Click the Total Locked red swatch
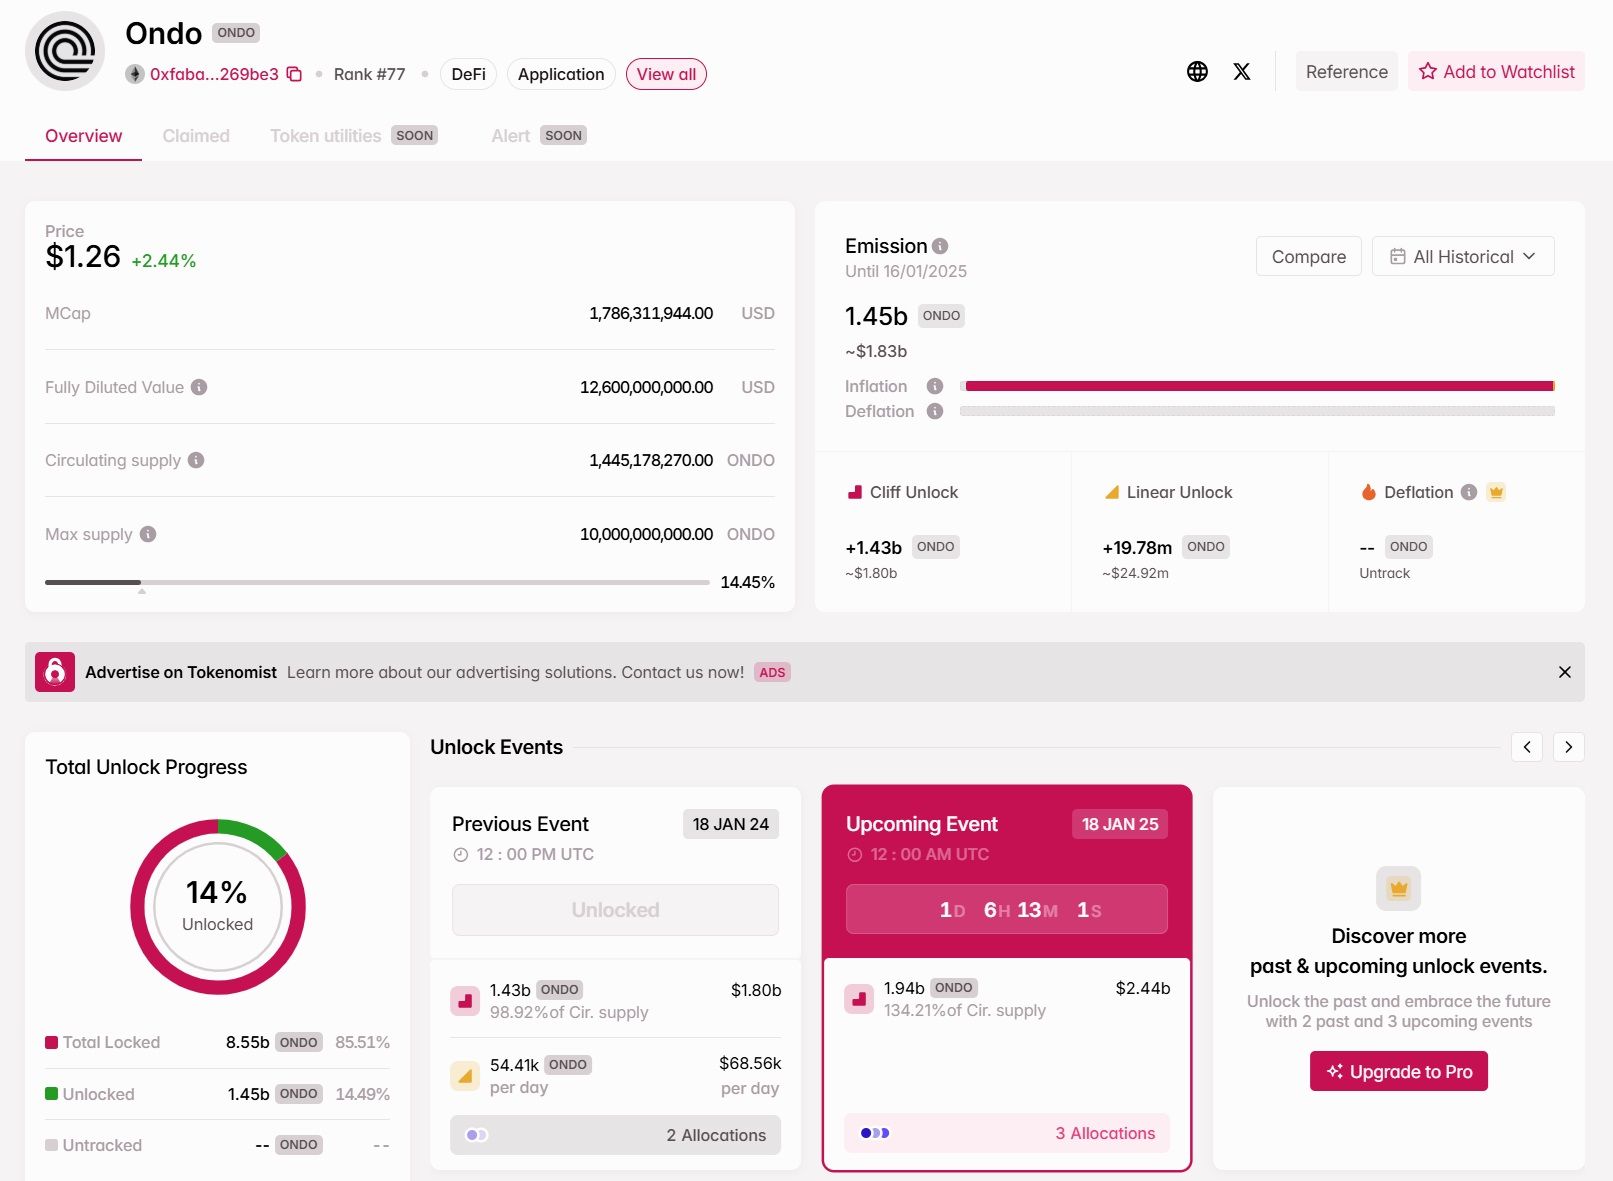The image size is (1613, 1181). [51, 1042]
